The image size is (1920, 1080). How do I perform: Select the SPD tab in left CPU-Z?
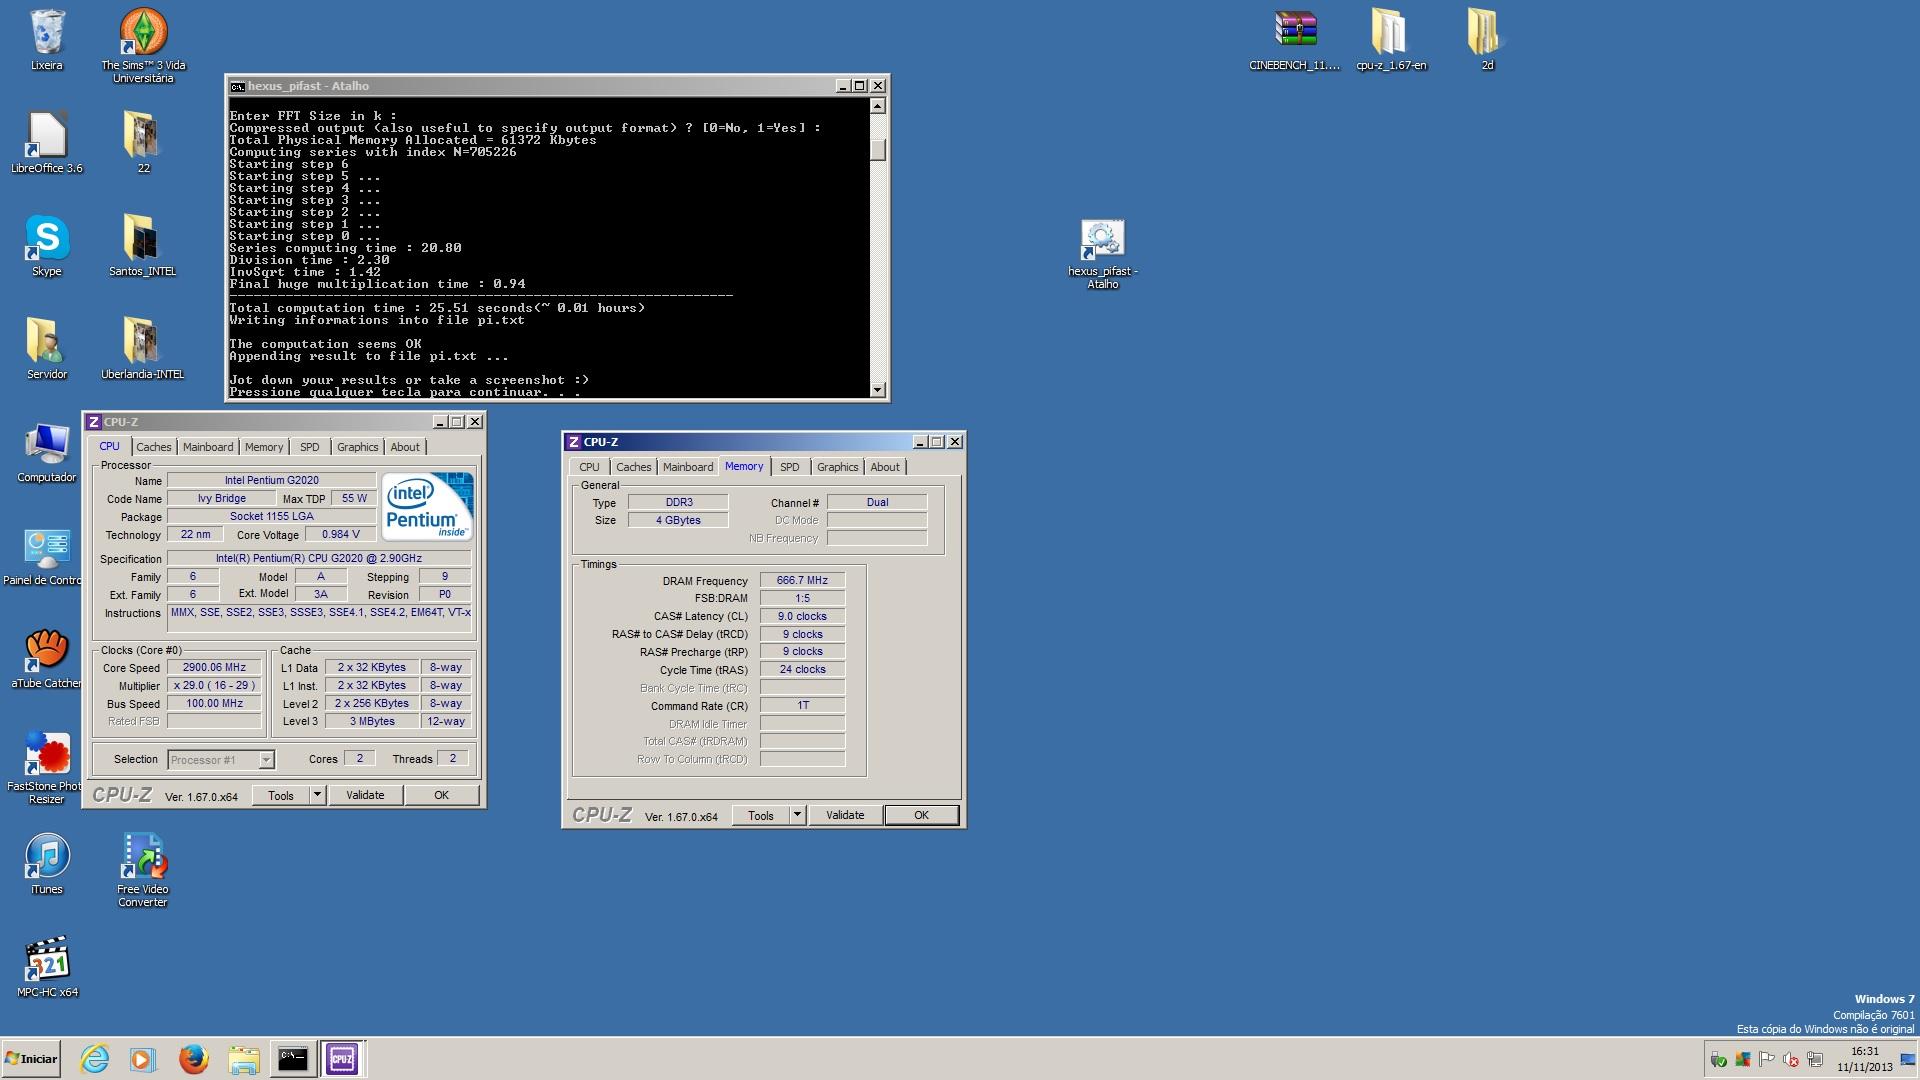tap(310, 447)
